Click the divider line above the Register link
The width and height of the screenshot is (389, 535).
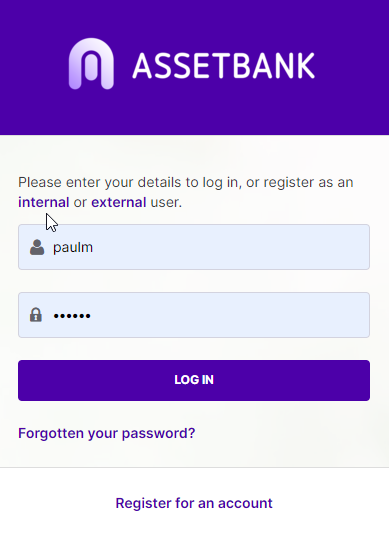tap(194, 467)
